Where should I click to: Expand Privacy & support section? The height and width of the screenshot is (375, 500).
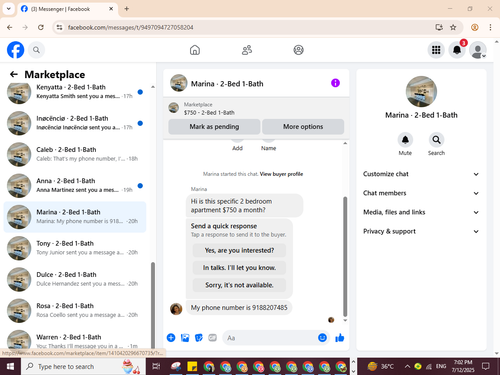421,231
